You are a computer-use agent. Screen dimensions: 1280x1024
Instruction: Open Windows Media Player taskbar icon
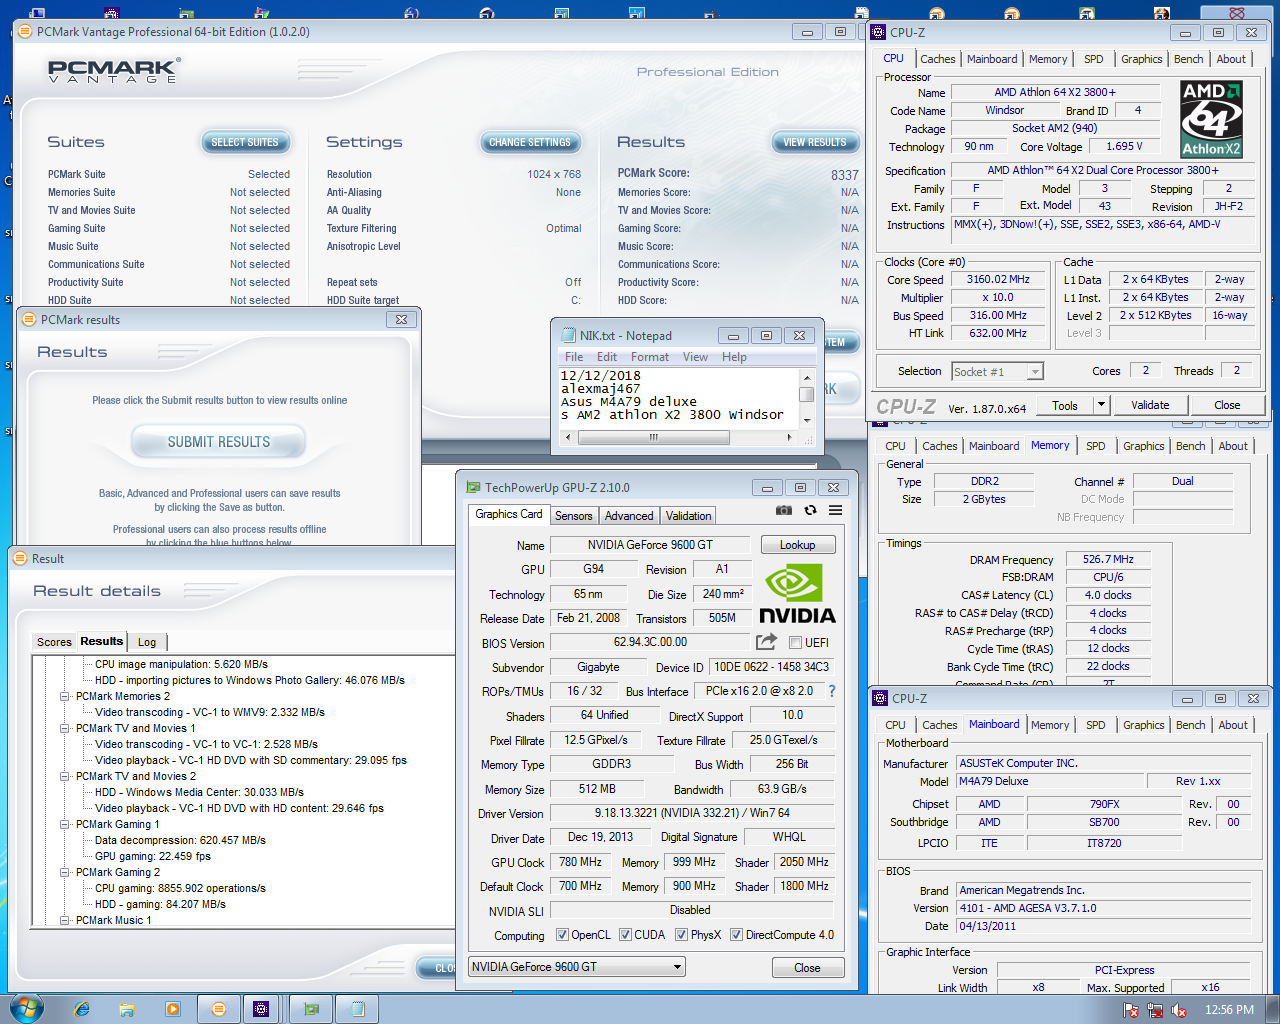173,1009
